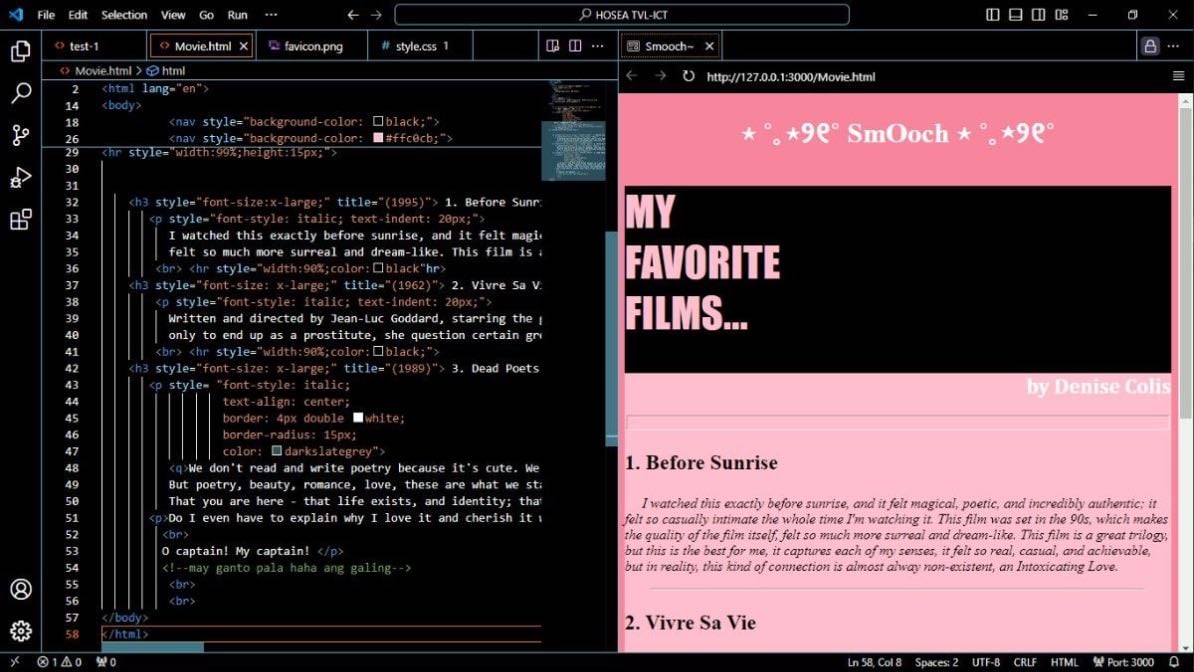This screenshot has height=672, width=1194.
Task: Go forward with title bar arrow
Action: click(376, 14)
